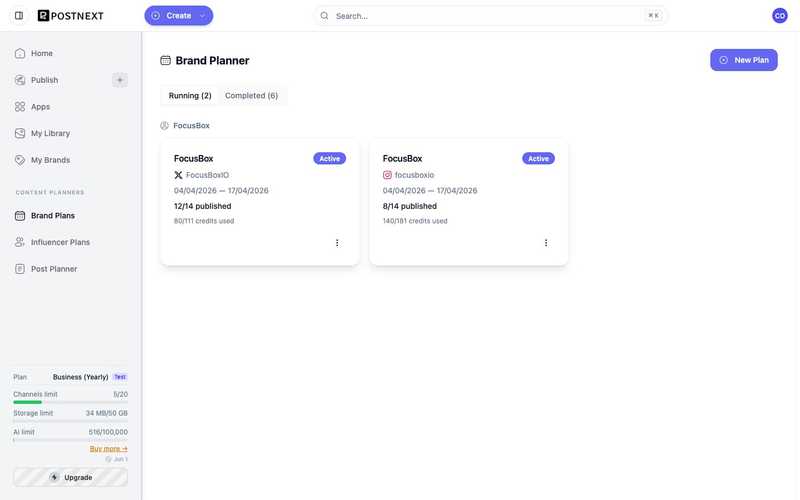Open more options on FocusBoxIO card

tap(337, 243)
